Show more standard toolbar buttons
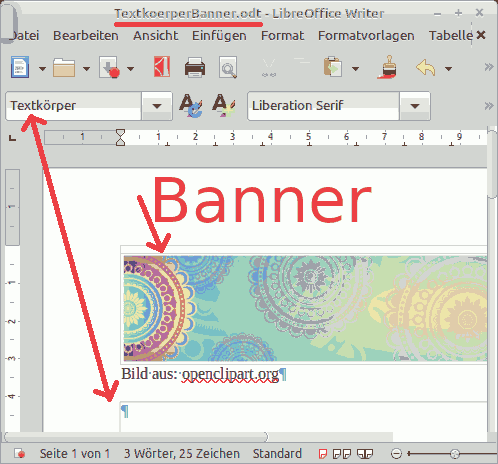The height and width of the screenshot is (464, 498). [489, 67]
